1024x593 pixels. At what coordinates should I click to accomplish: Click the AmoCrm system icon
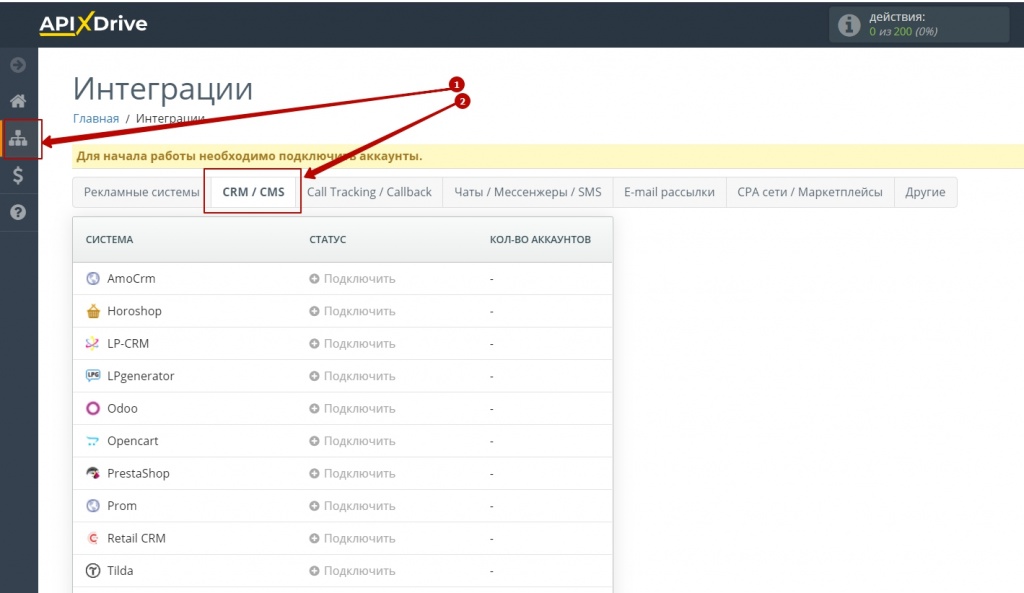[93, 278]
